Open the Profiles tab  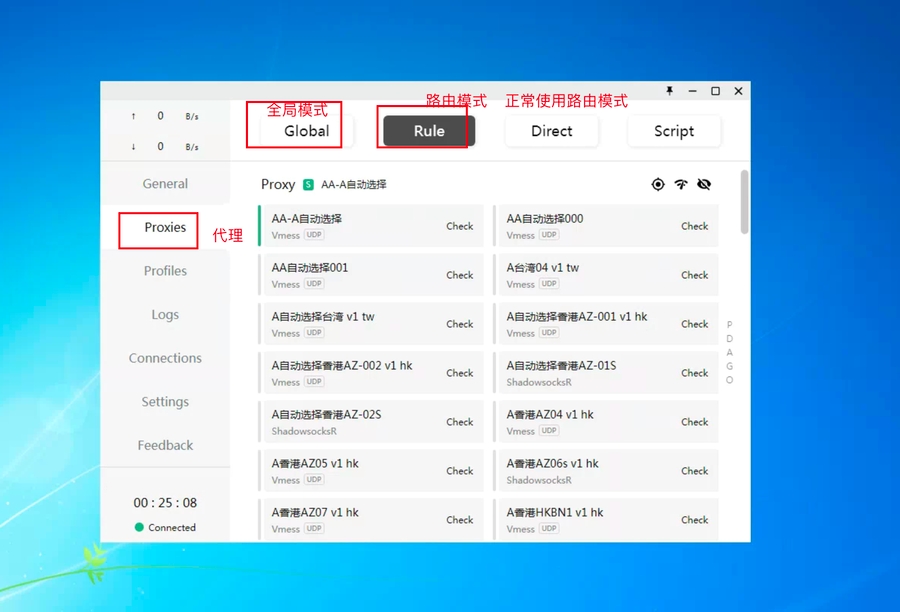tap(165, 271)
